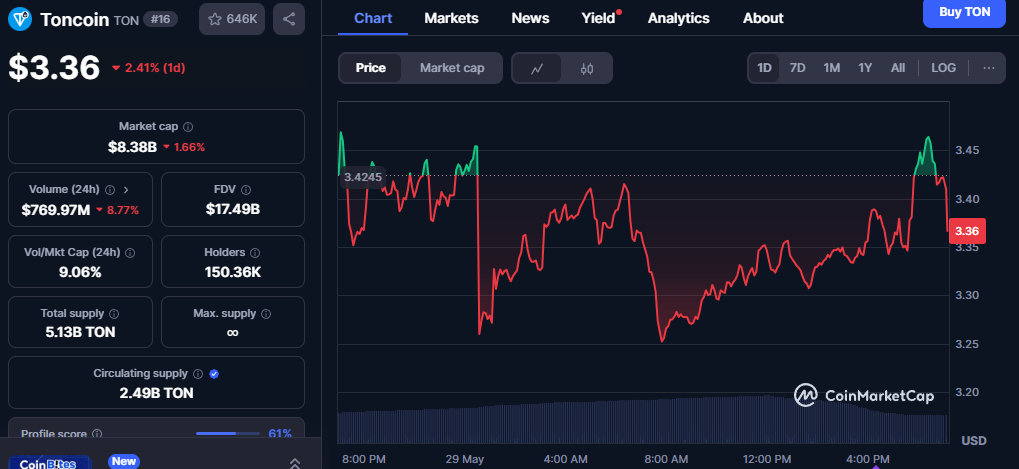Click the #16 rank badge

pos(160,19)
